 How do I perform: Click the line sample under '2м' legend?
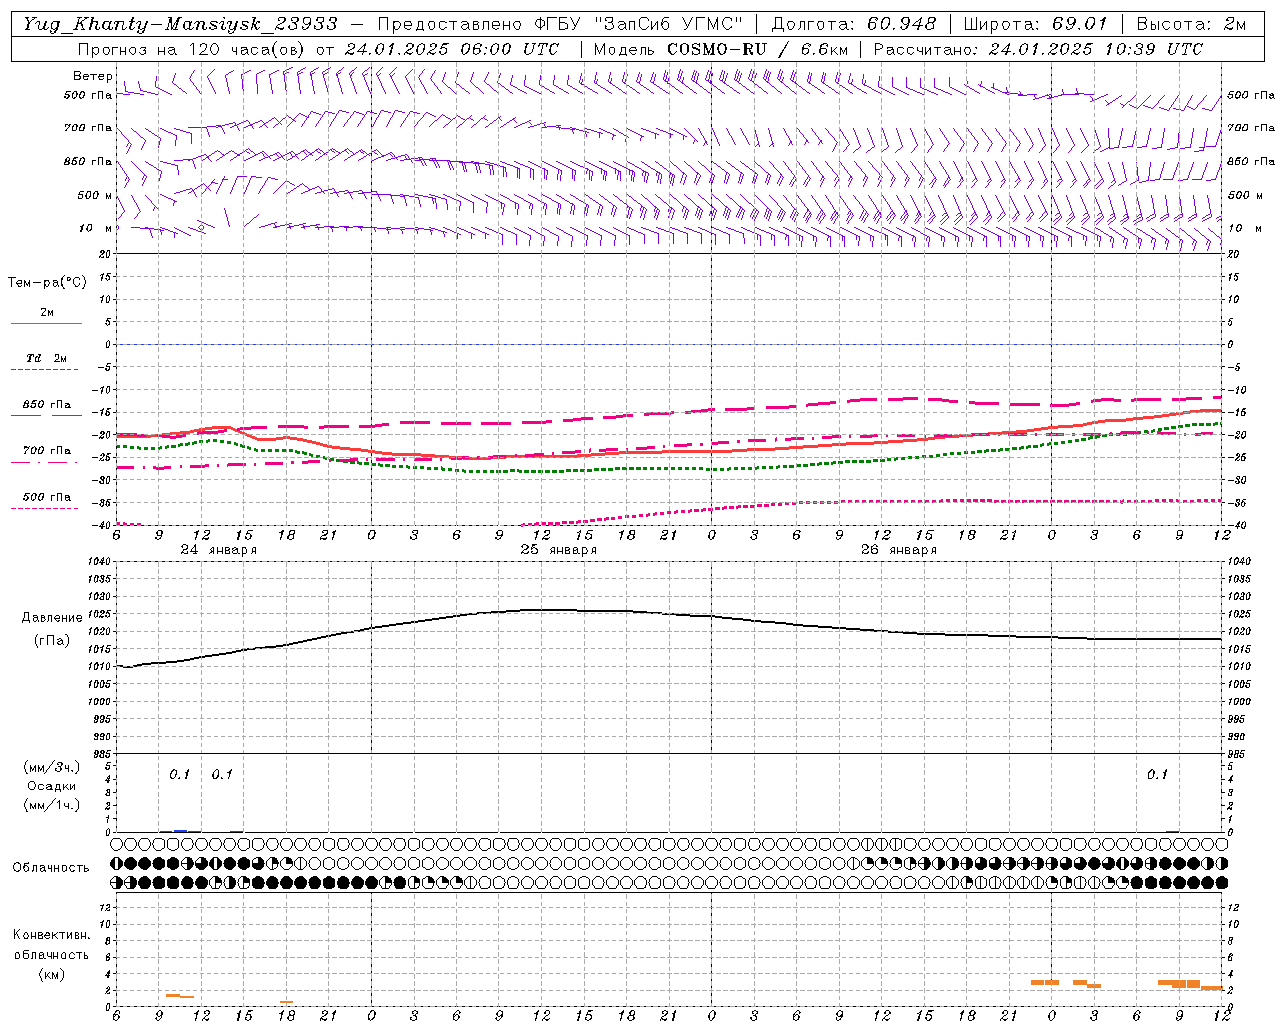click(x=46, y=323)
